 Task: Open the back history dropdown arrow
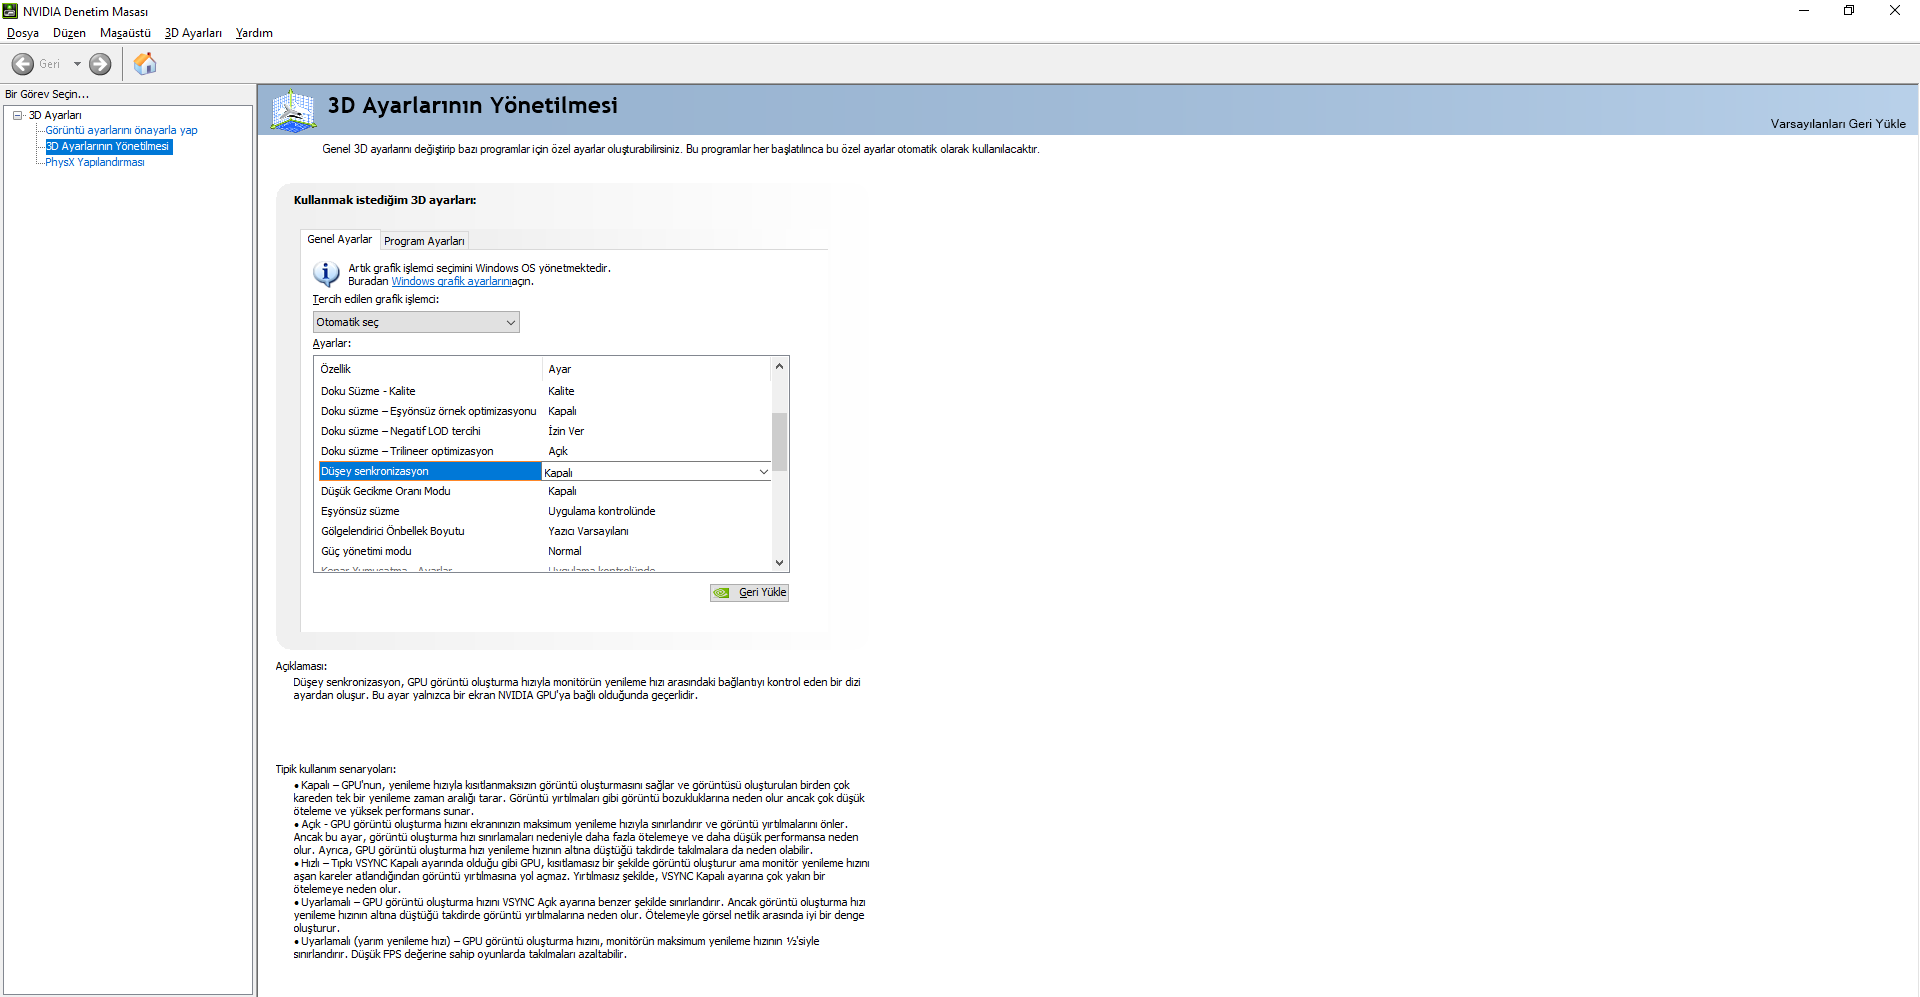77,64
